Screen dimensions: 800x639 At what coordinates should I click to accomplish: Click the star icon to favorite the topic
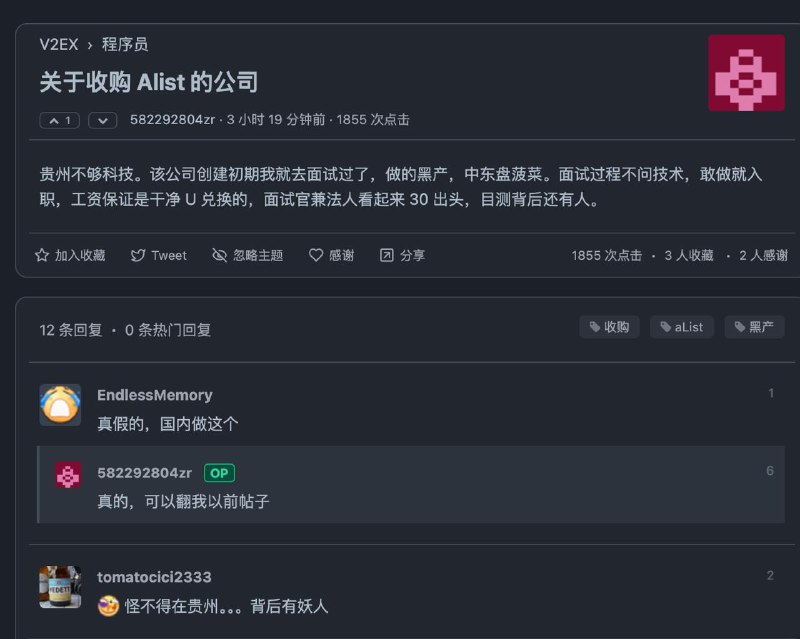click(x=42, y=255)
